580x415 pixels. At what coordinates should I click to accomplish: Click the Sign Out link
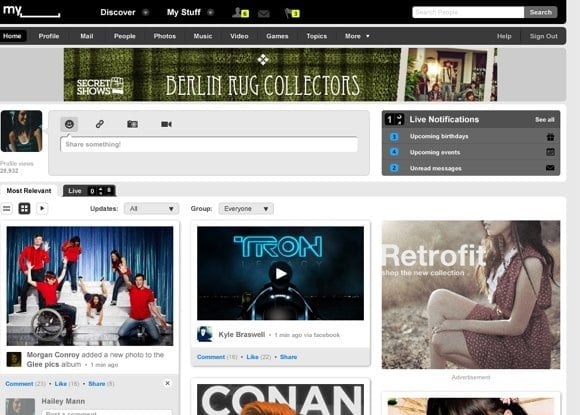(543, 36)
